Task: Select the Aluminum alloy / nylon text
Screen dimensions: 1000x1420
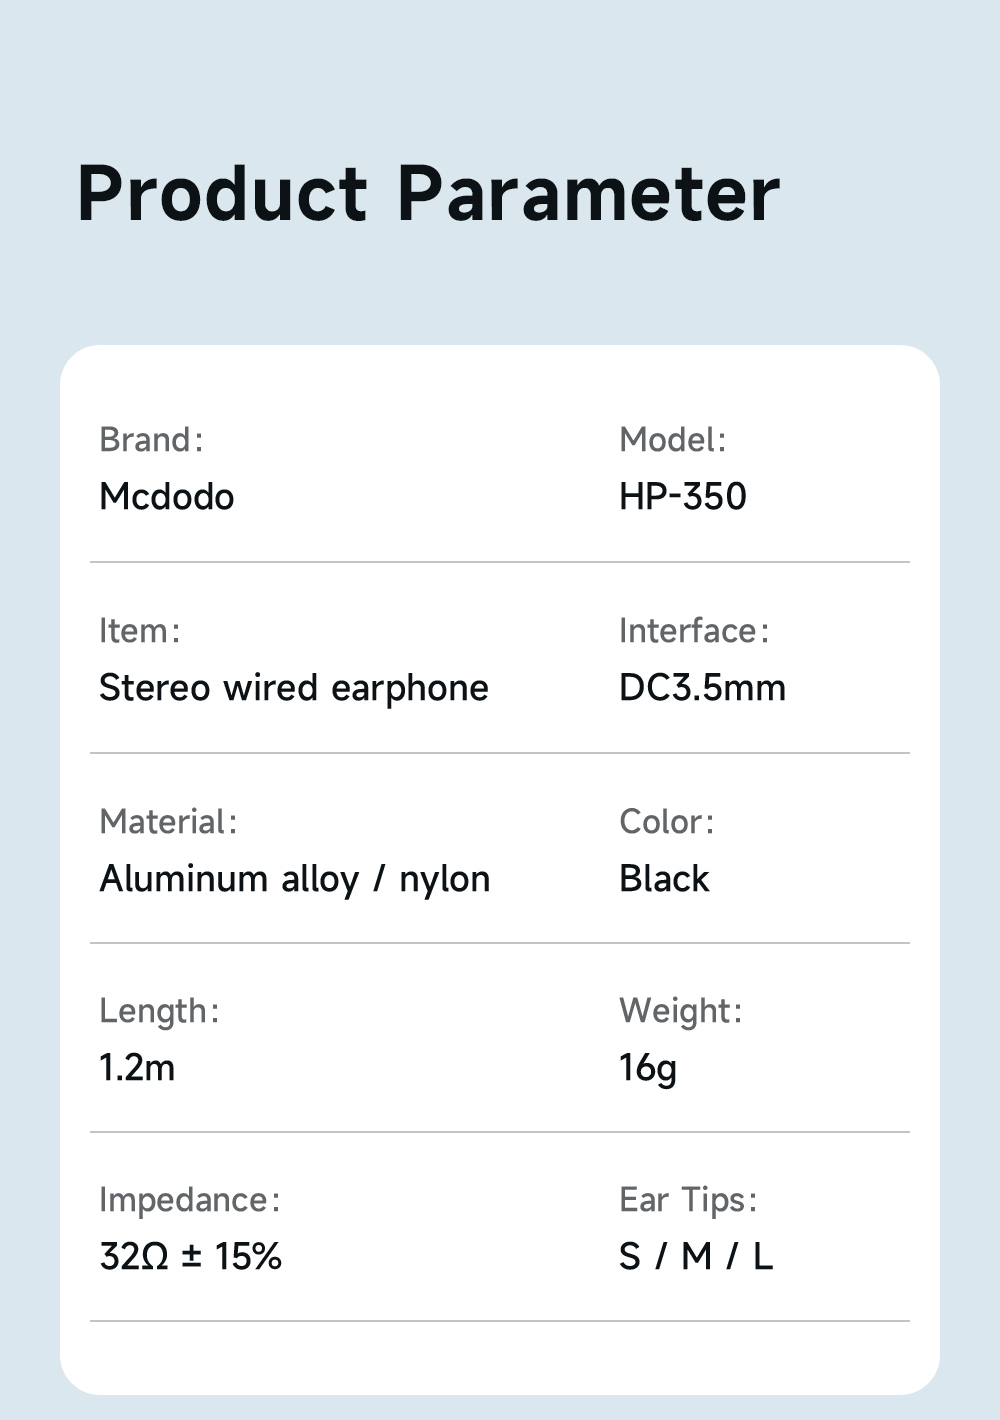Action: point(295,879)
